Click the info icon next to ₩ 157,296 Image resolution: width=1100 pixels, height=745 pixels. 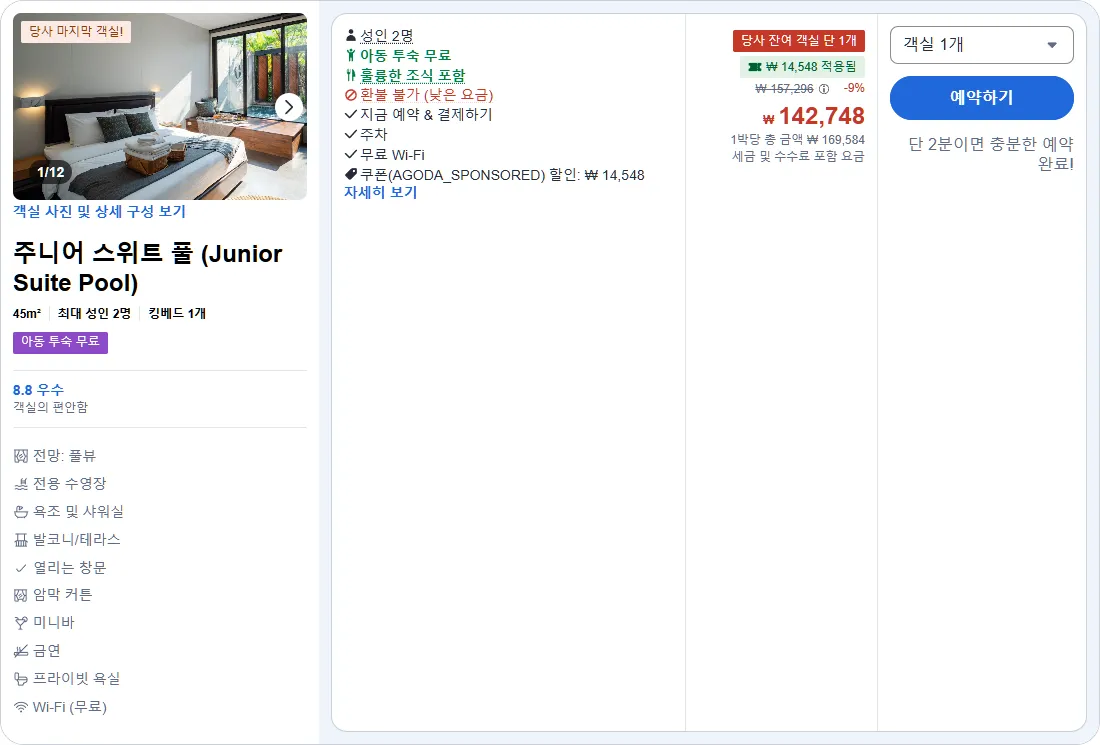[824, 89]
